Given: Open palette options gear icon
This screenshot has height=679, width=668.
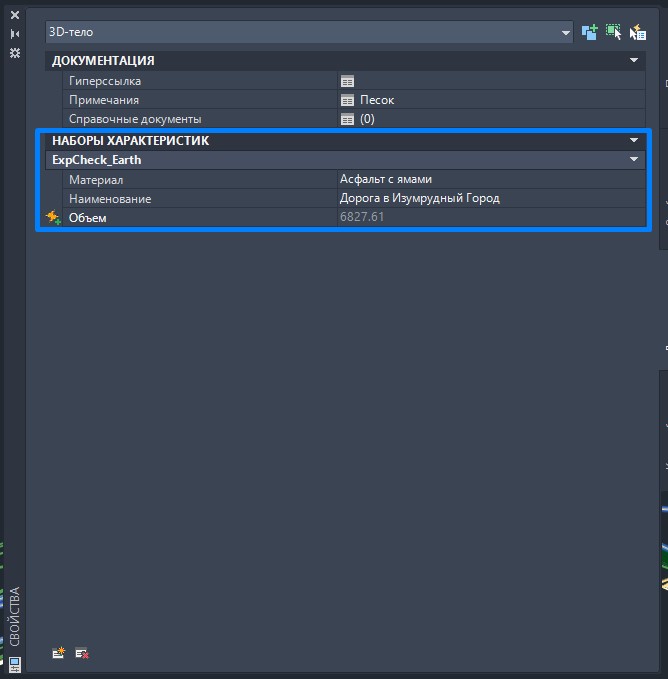Looking at the screenshot, I should click(14, 52).
